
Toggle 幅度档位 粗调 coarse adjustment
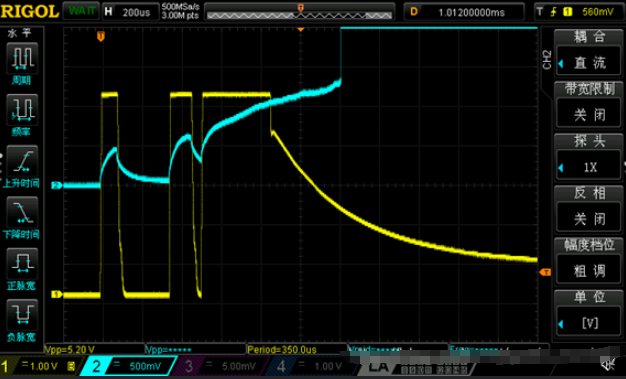click(589, 271)
